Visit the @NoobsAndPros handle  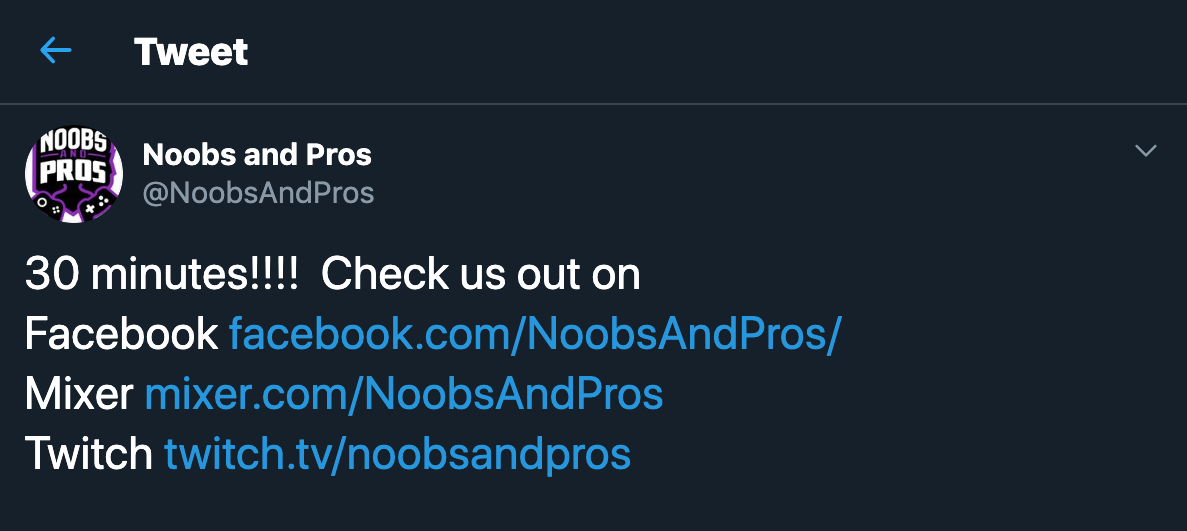258,192
